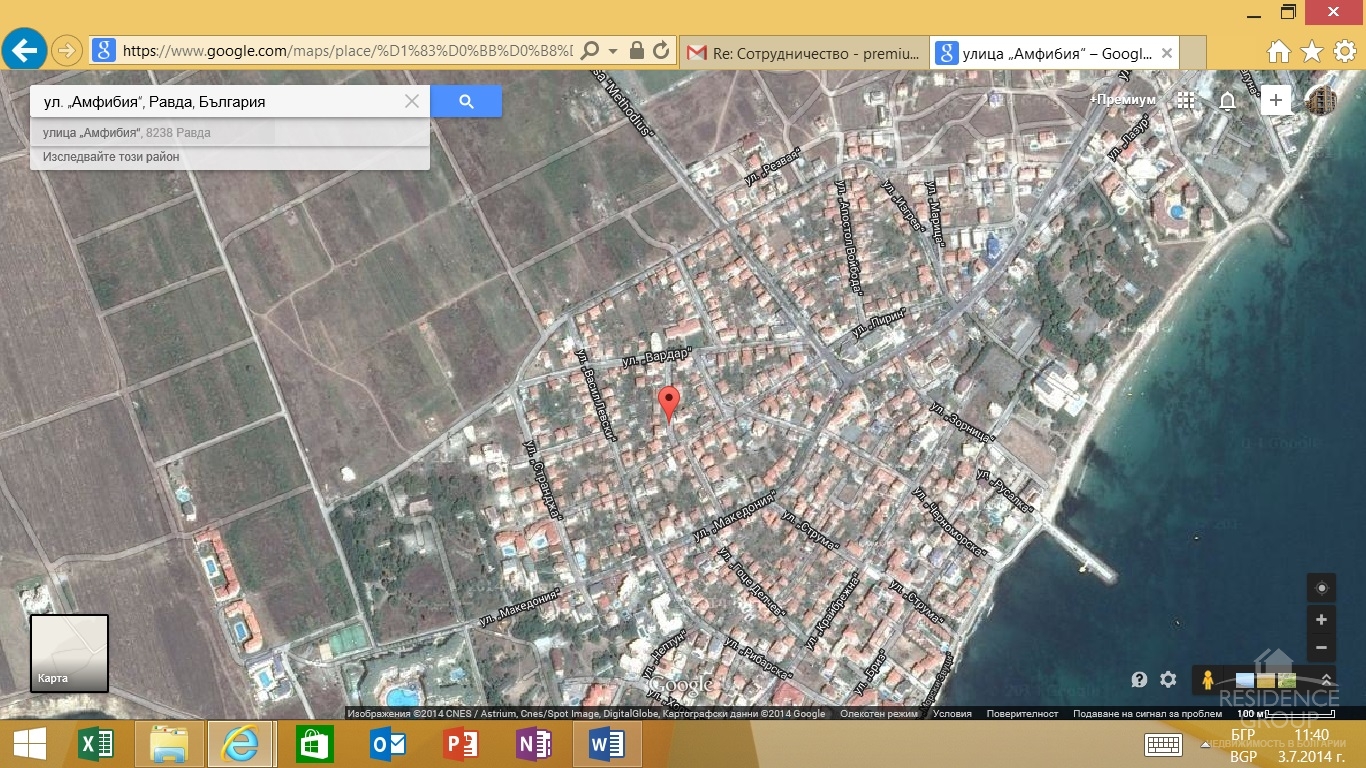Open the Google account profile picture
The image size is (1366, 768).
pos(1321,100)
